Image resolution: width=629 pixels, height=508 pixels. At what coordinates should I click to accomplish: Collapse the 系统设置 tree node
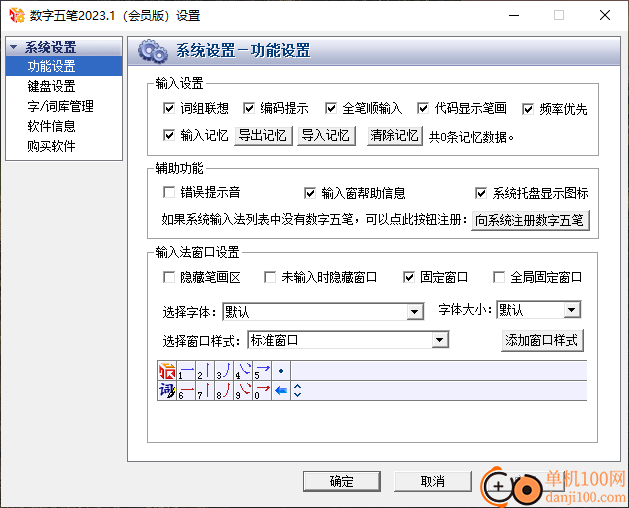14,47
